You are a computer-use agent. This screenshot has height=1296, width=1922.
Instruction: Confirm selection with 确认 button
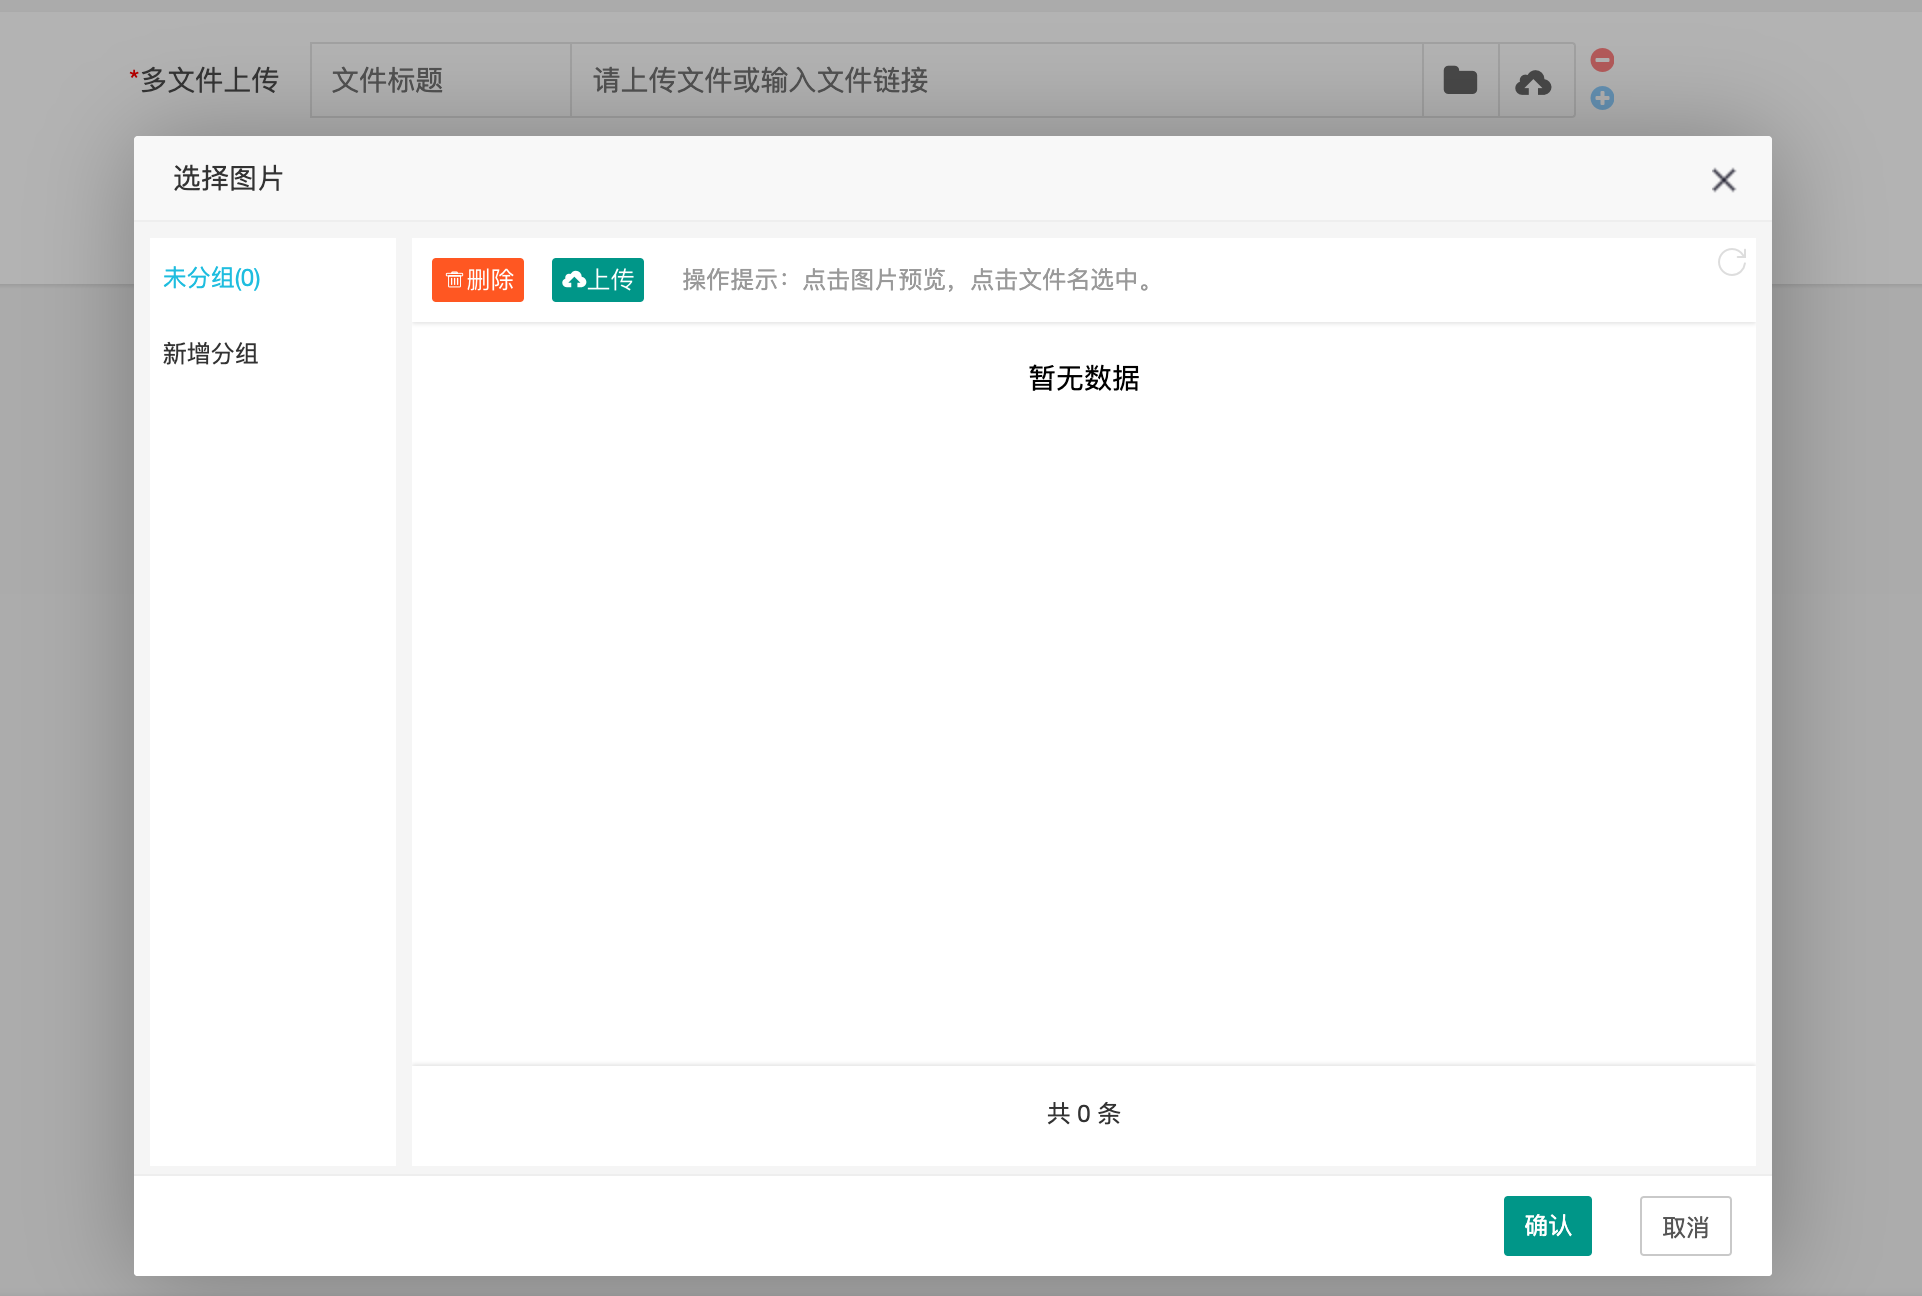click(x=1547, y=1226)
